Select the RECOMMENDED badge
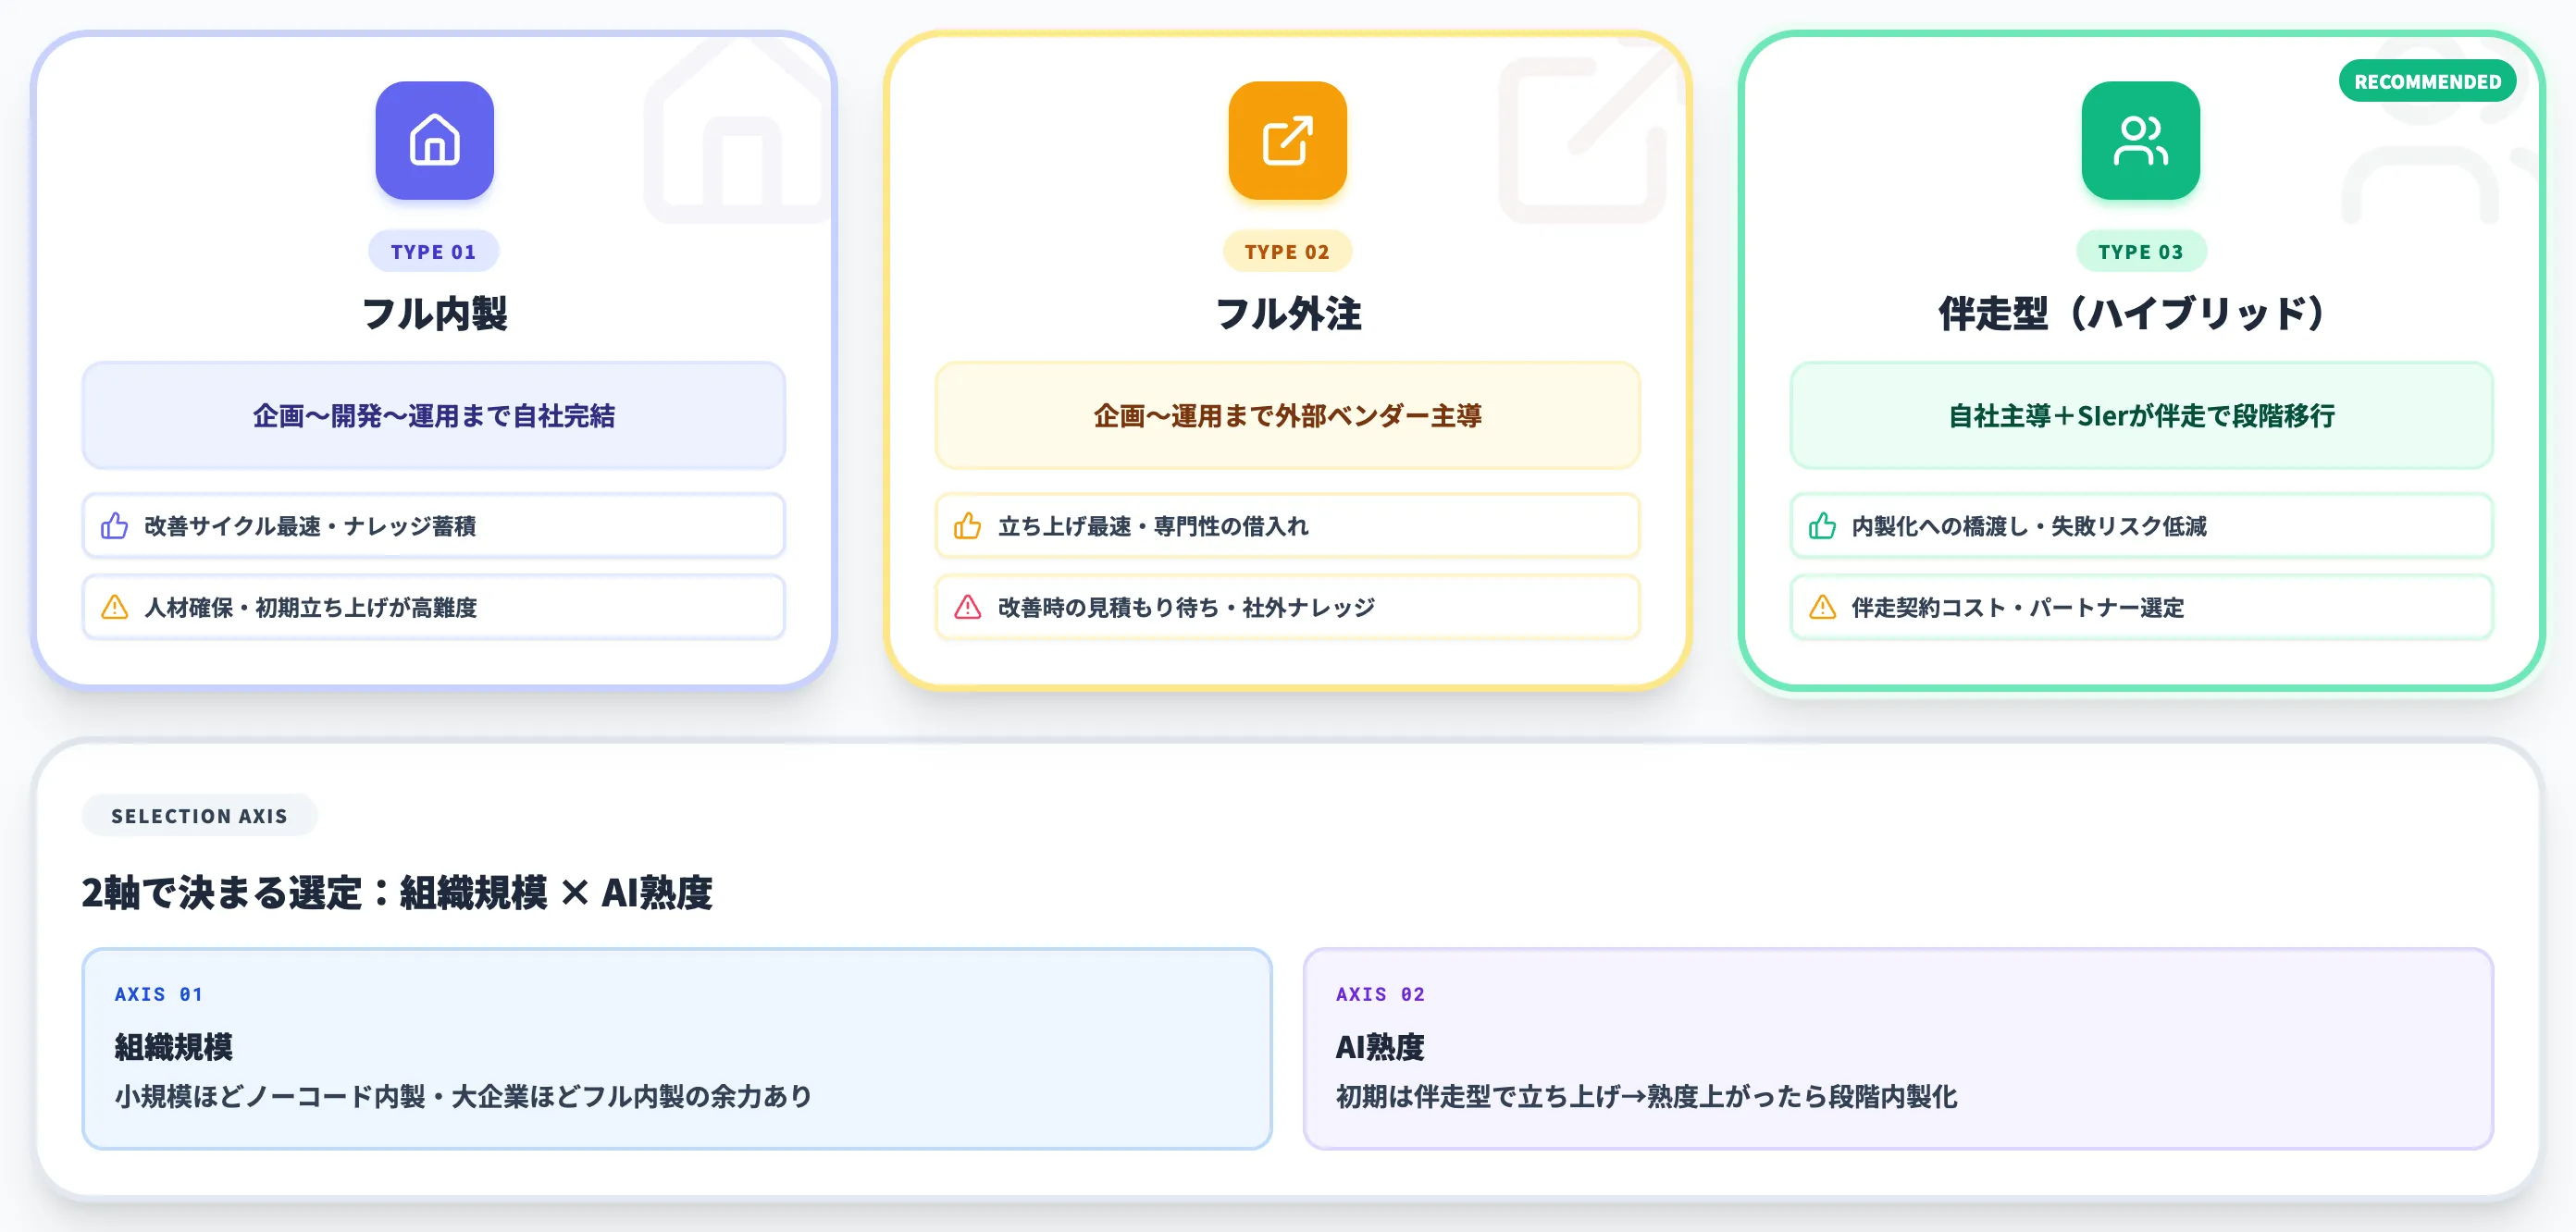Viewport: 2576px width, 1232px height. pyautogui.click(x=2427, y=82)
